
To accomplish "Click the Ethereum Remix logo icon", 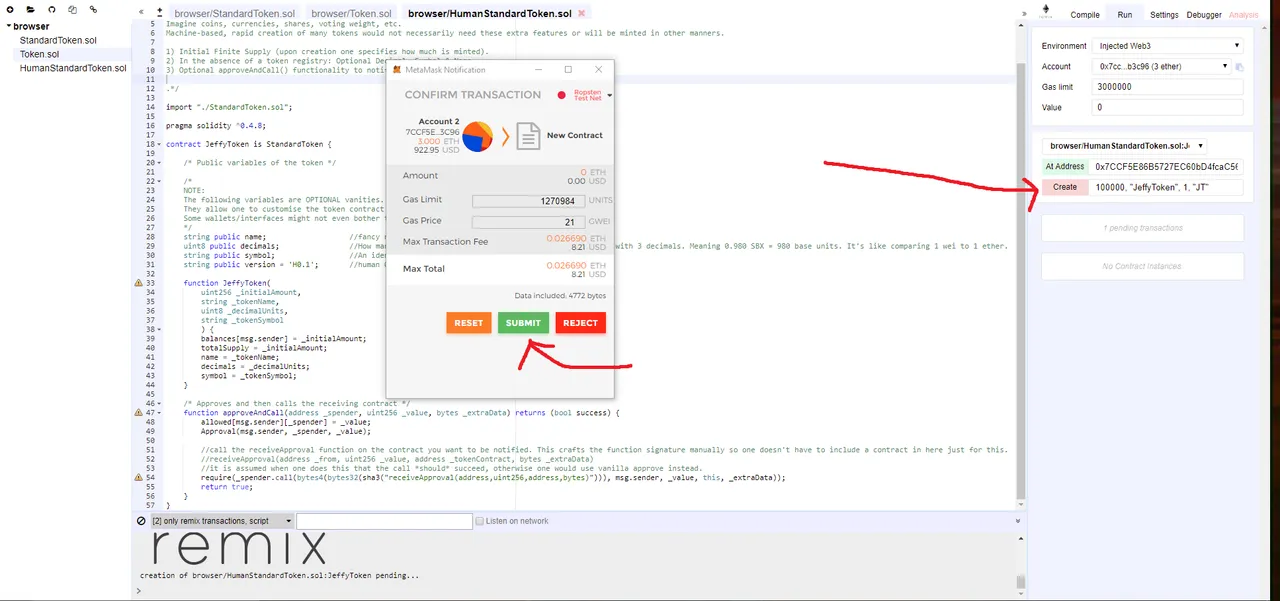I will (x=1046, y=11).
